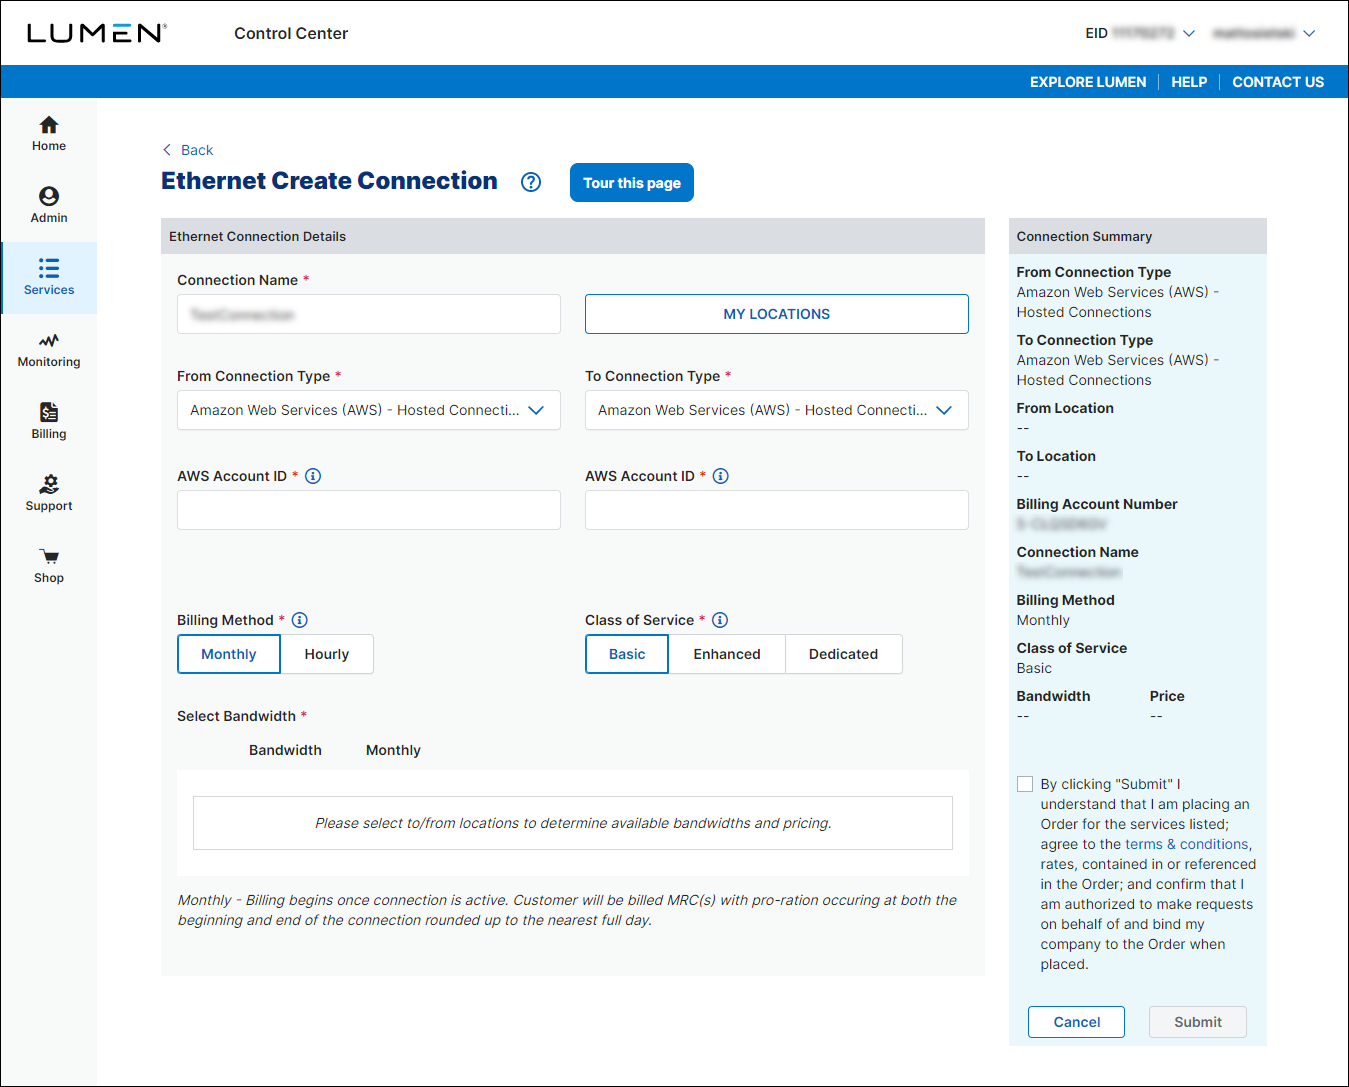This screenshot has width=1349, height=1087.
Task: Expand the EID selector dropdown
Action: (x=1189, y=33)
